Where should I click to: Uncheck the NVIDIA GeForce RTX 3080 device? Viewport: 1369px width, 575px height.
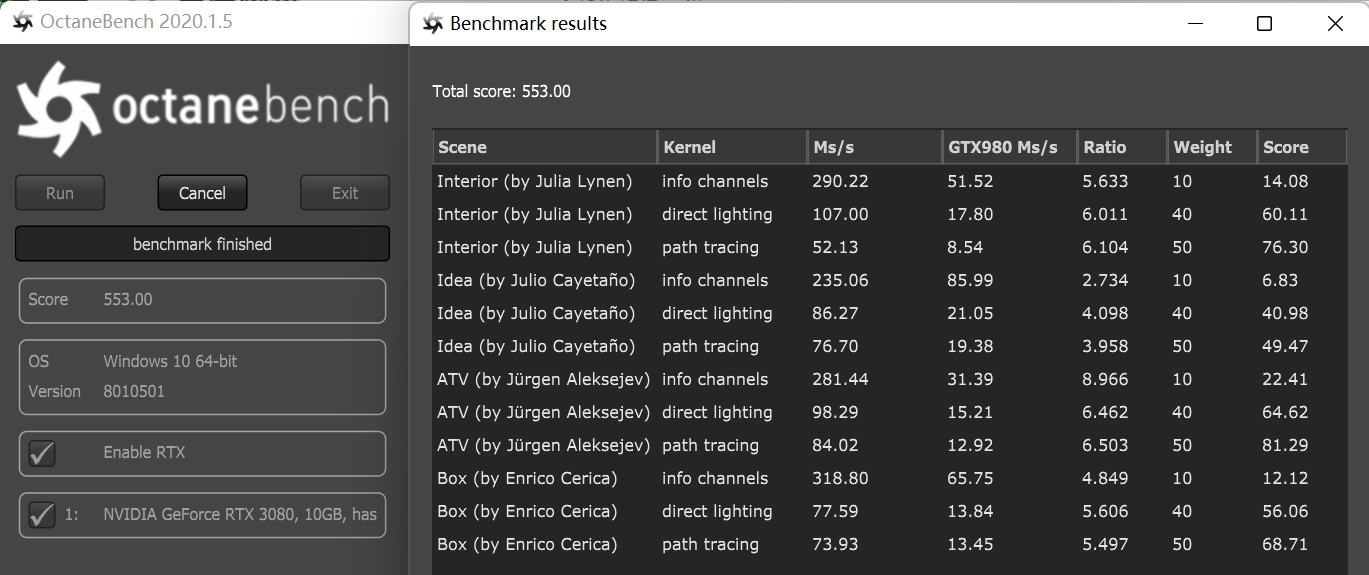tap(42, 515)
